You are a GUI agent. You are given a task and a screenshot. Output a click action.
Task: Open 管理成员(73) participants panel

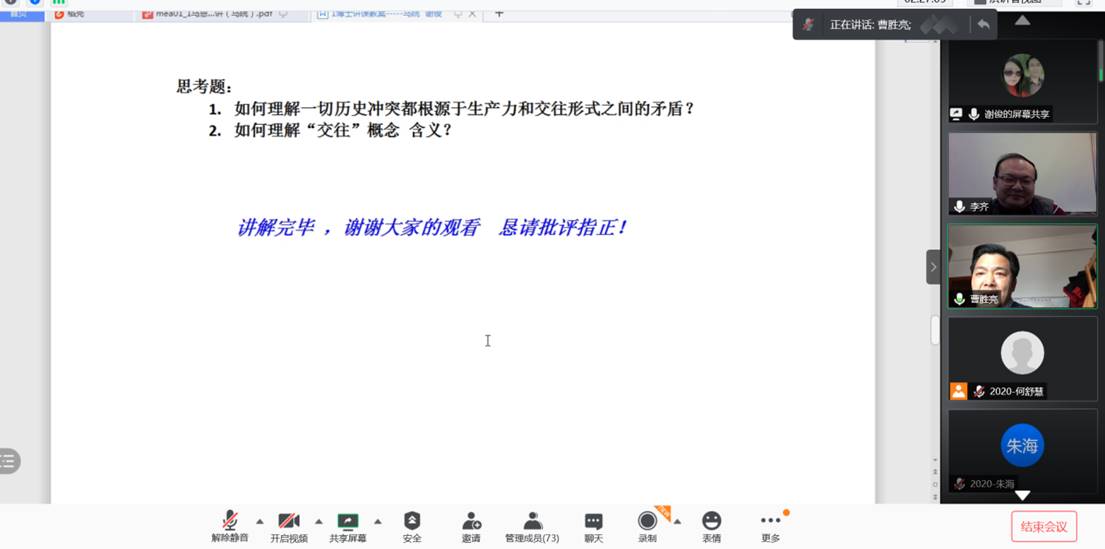pyautogui.click(x=532, y=525)
